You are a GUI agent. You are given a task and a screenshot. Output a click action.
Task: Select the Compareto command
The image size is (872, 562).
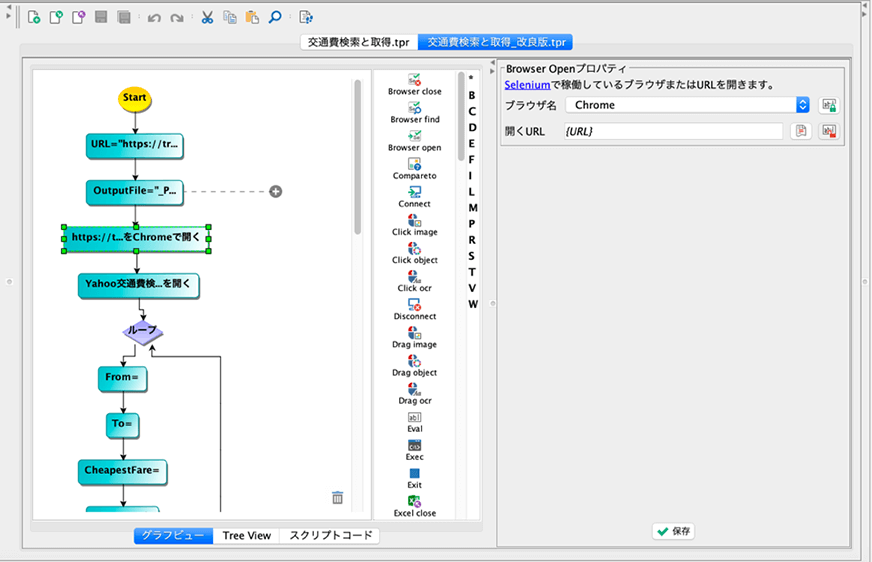click(x=415, y=169)
